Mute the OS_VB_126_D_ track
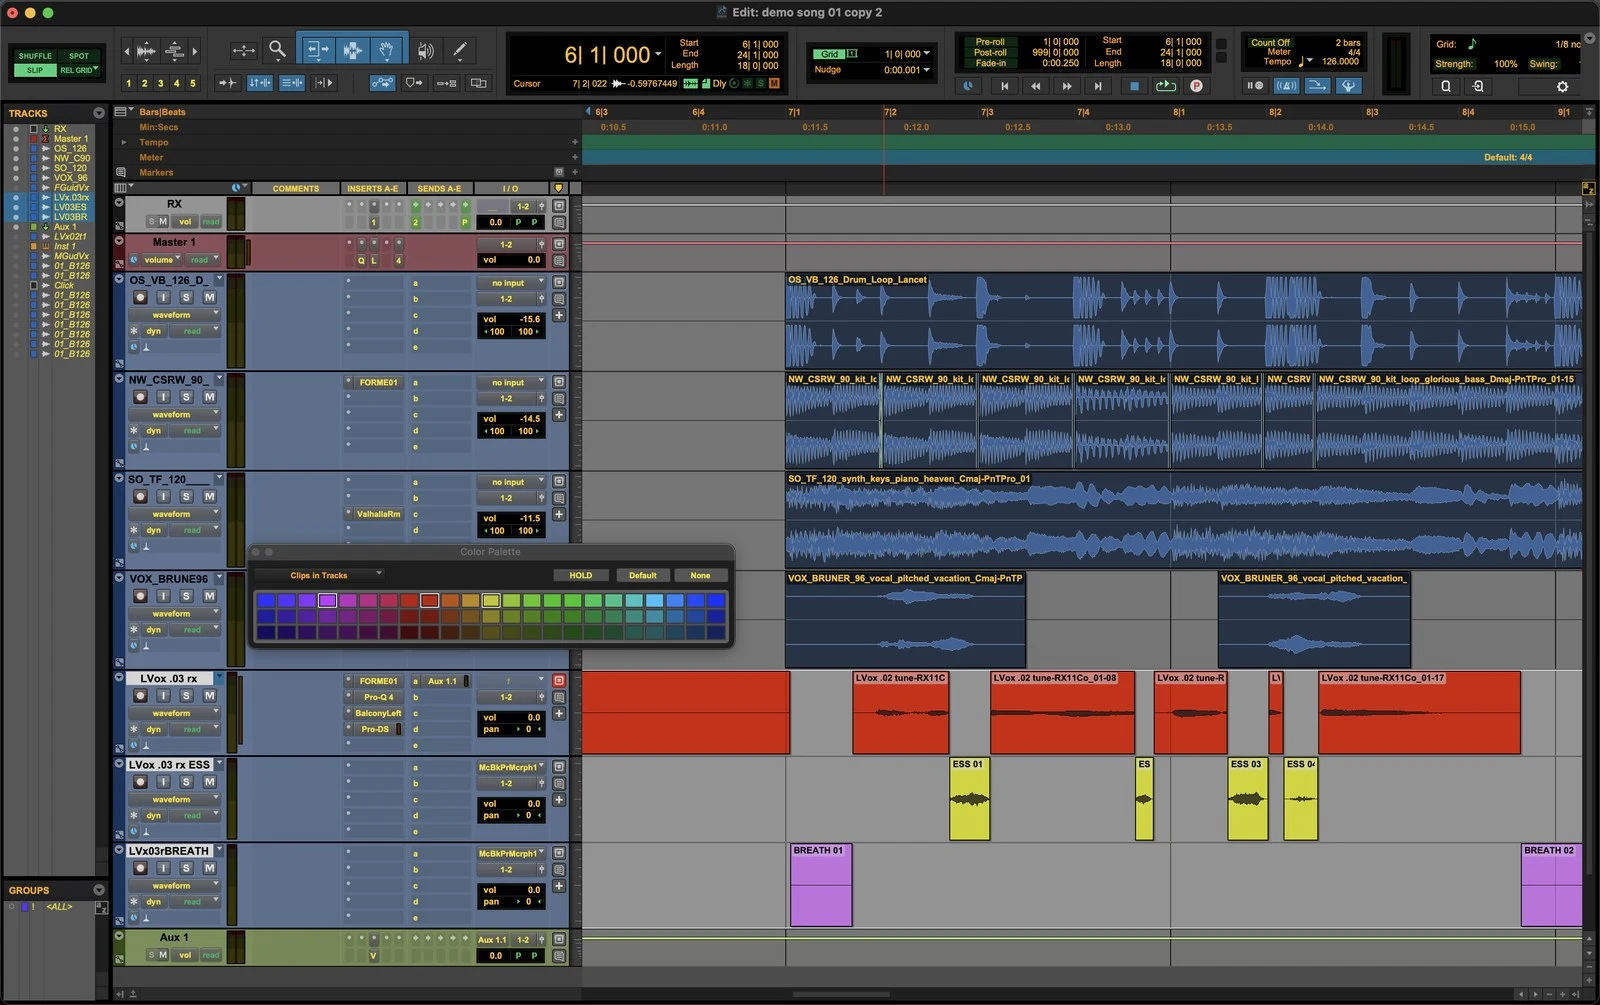 click(x=209, y=297)
